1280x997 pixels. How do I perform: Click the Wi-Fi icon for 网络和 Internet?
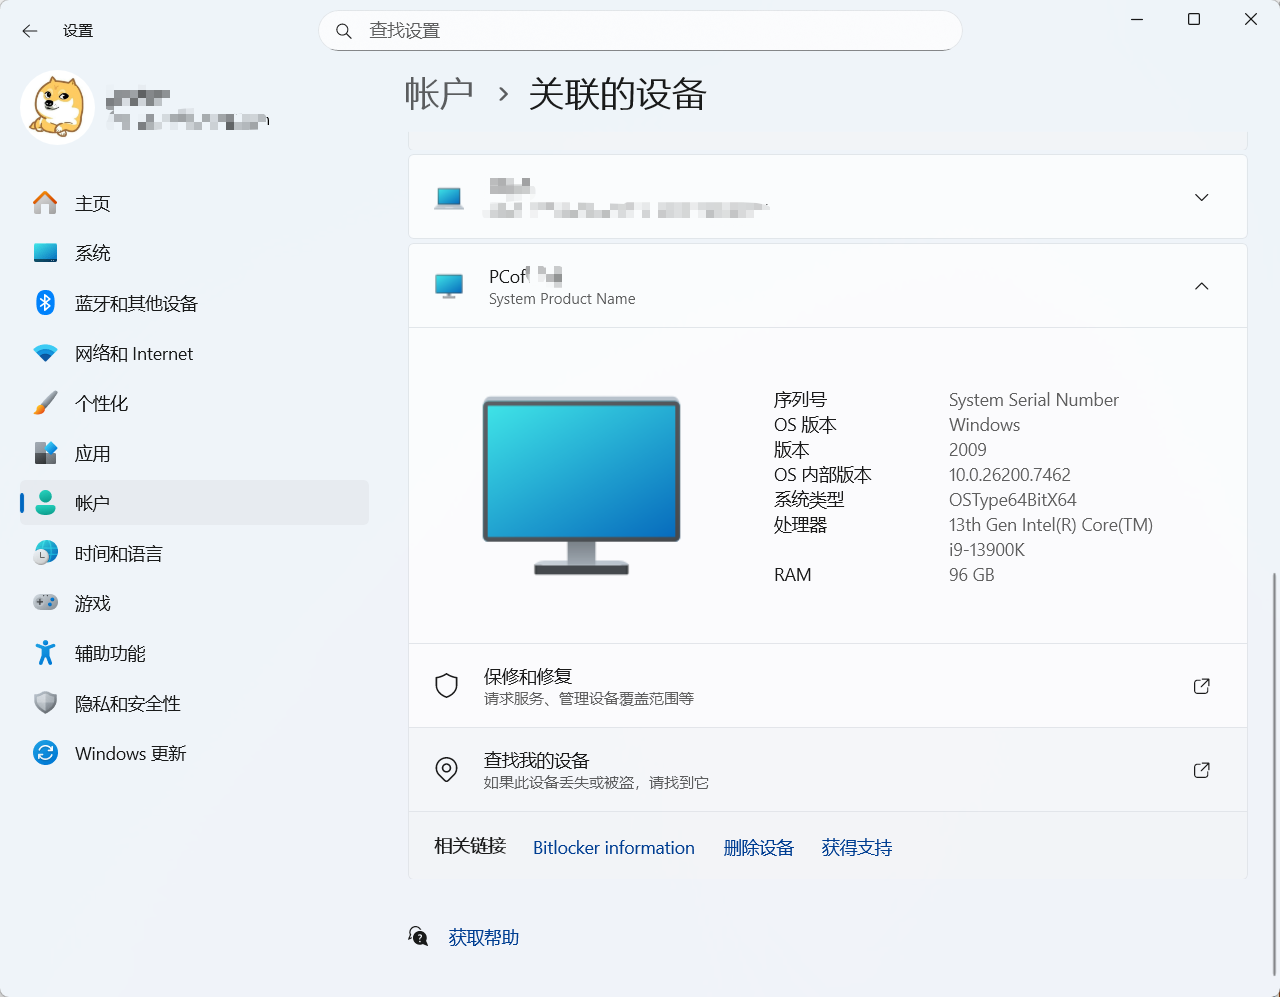pos(45,353)
